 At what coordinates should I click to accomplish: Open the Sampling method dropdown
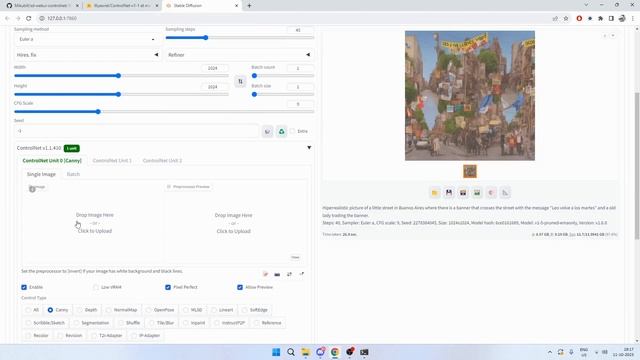pos(87,39)
